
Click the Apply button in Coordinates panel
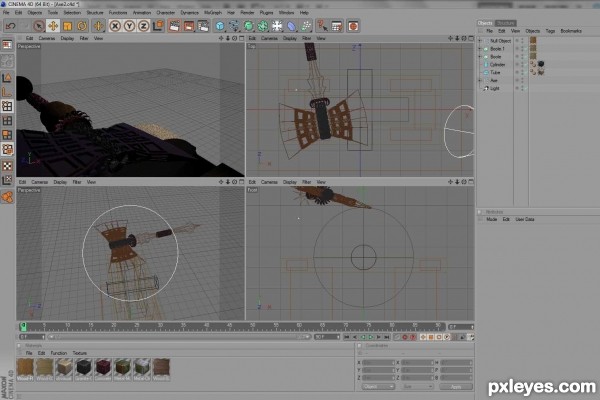point(456,387)
